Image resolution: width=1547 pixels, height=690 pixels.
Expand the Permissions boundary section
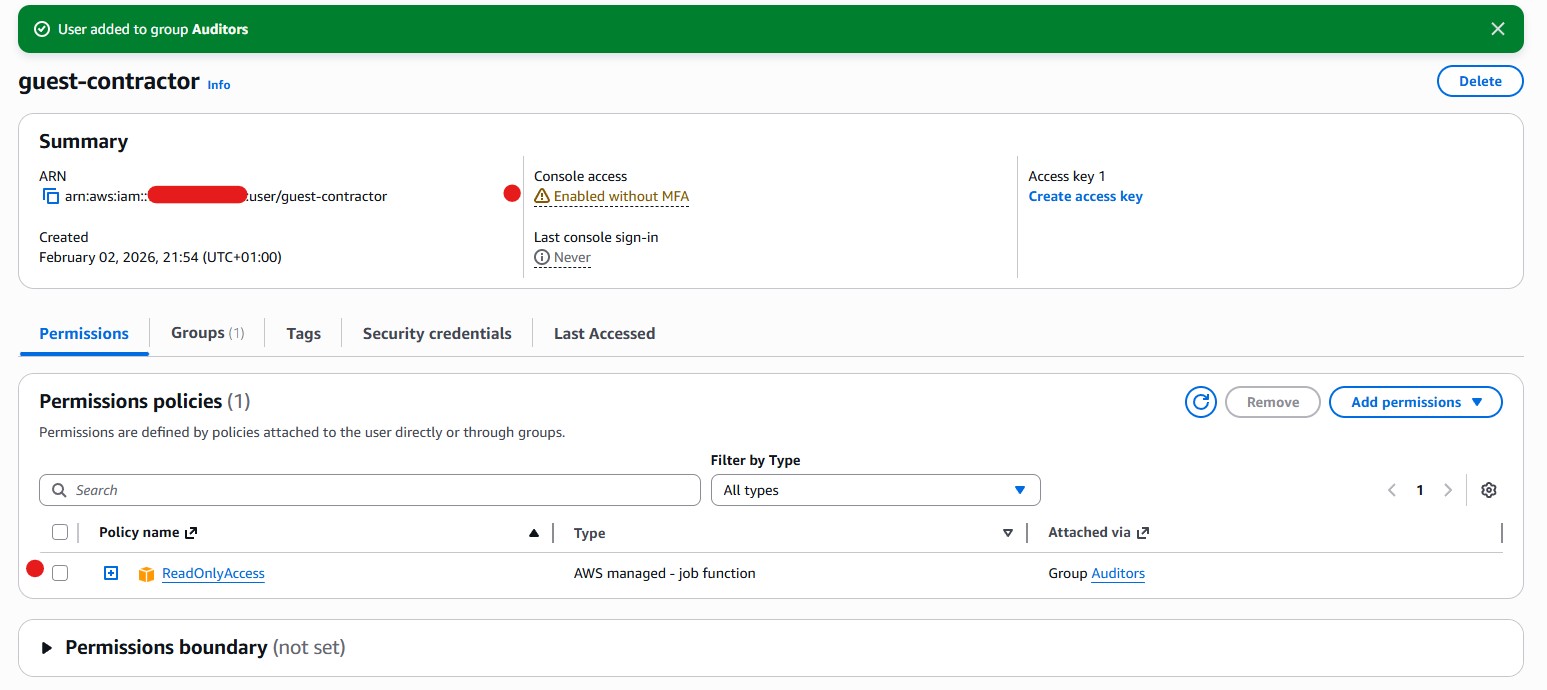click(x=47, y=648)
